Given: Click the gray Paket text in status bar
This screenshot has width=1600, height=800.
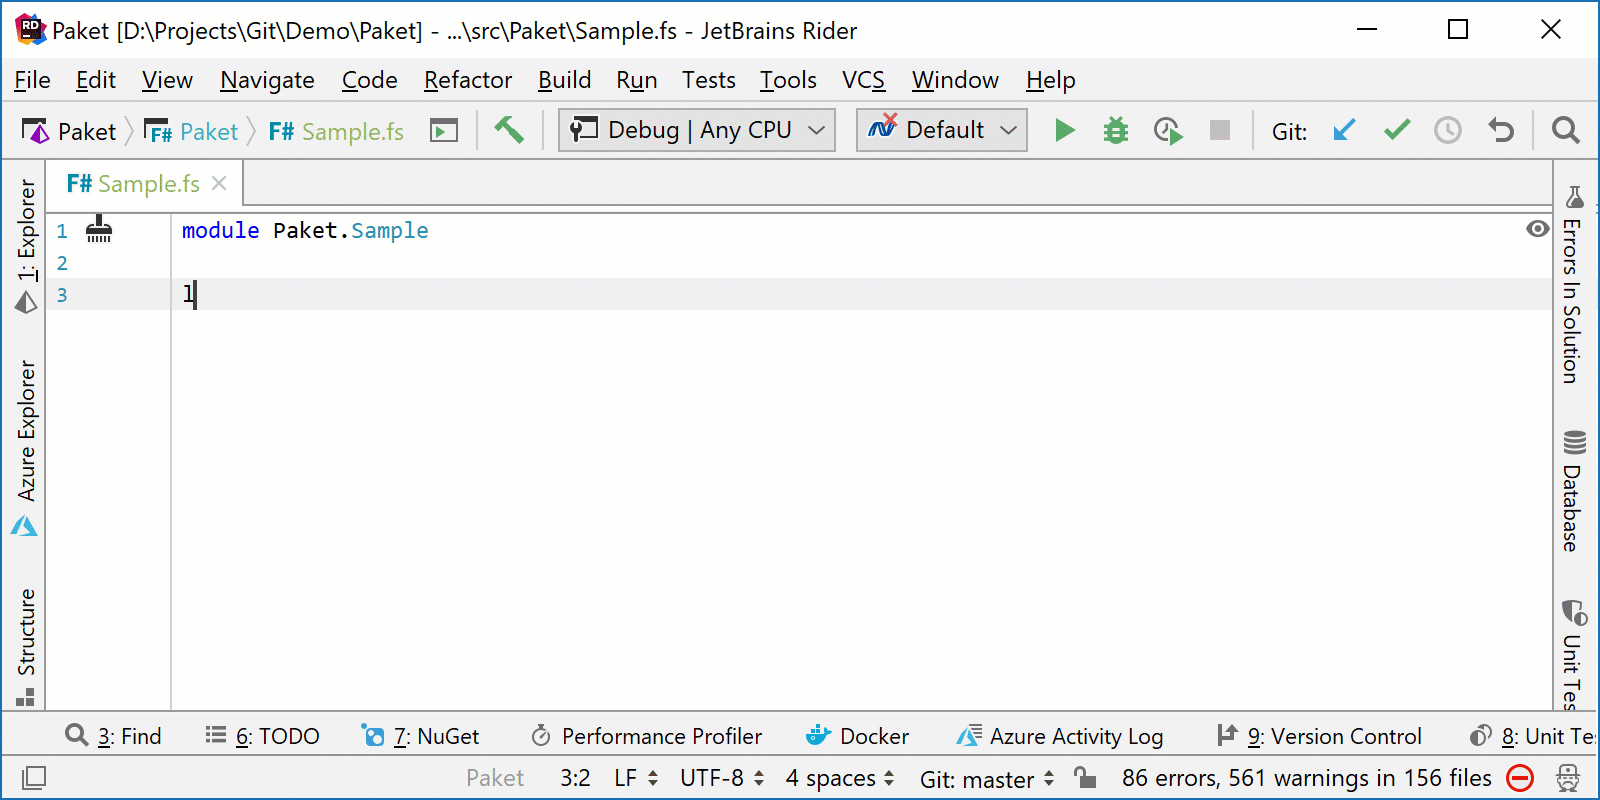Looking at the screenshot, I should 495,778.
